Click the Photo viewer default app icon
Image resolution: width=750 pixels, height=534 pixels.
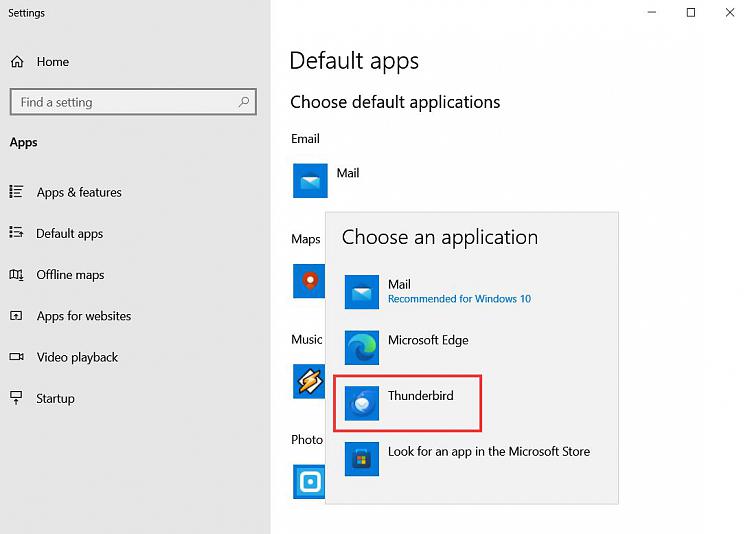(309, 481)
